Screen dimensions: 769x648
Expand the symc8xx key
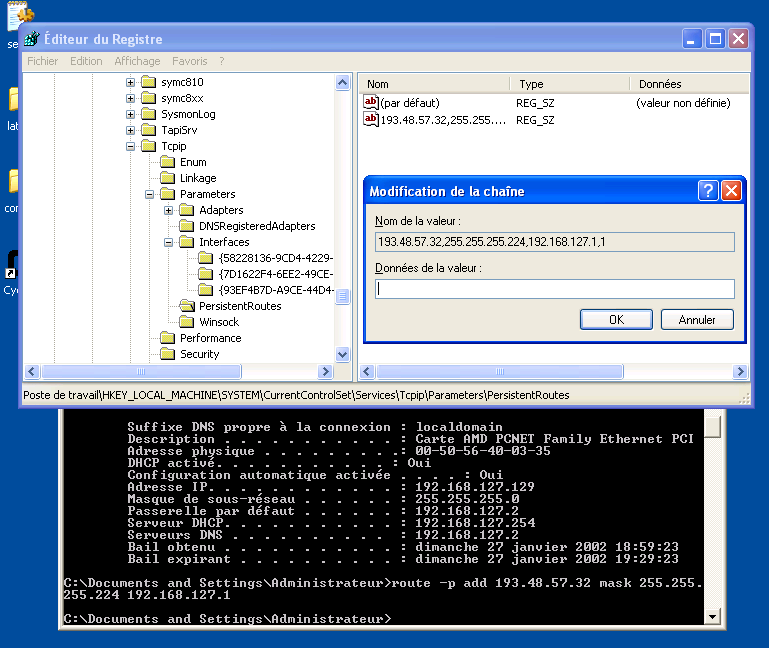(x=130, y=98)
